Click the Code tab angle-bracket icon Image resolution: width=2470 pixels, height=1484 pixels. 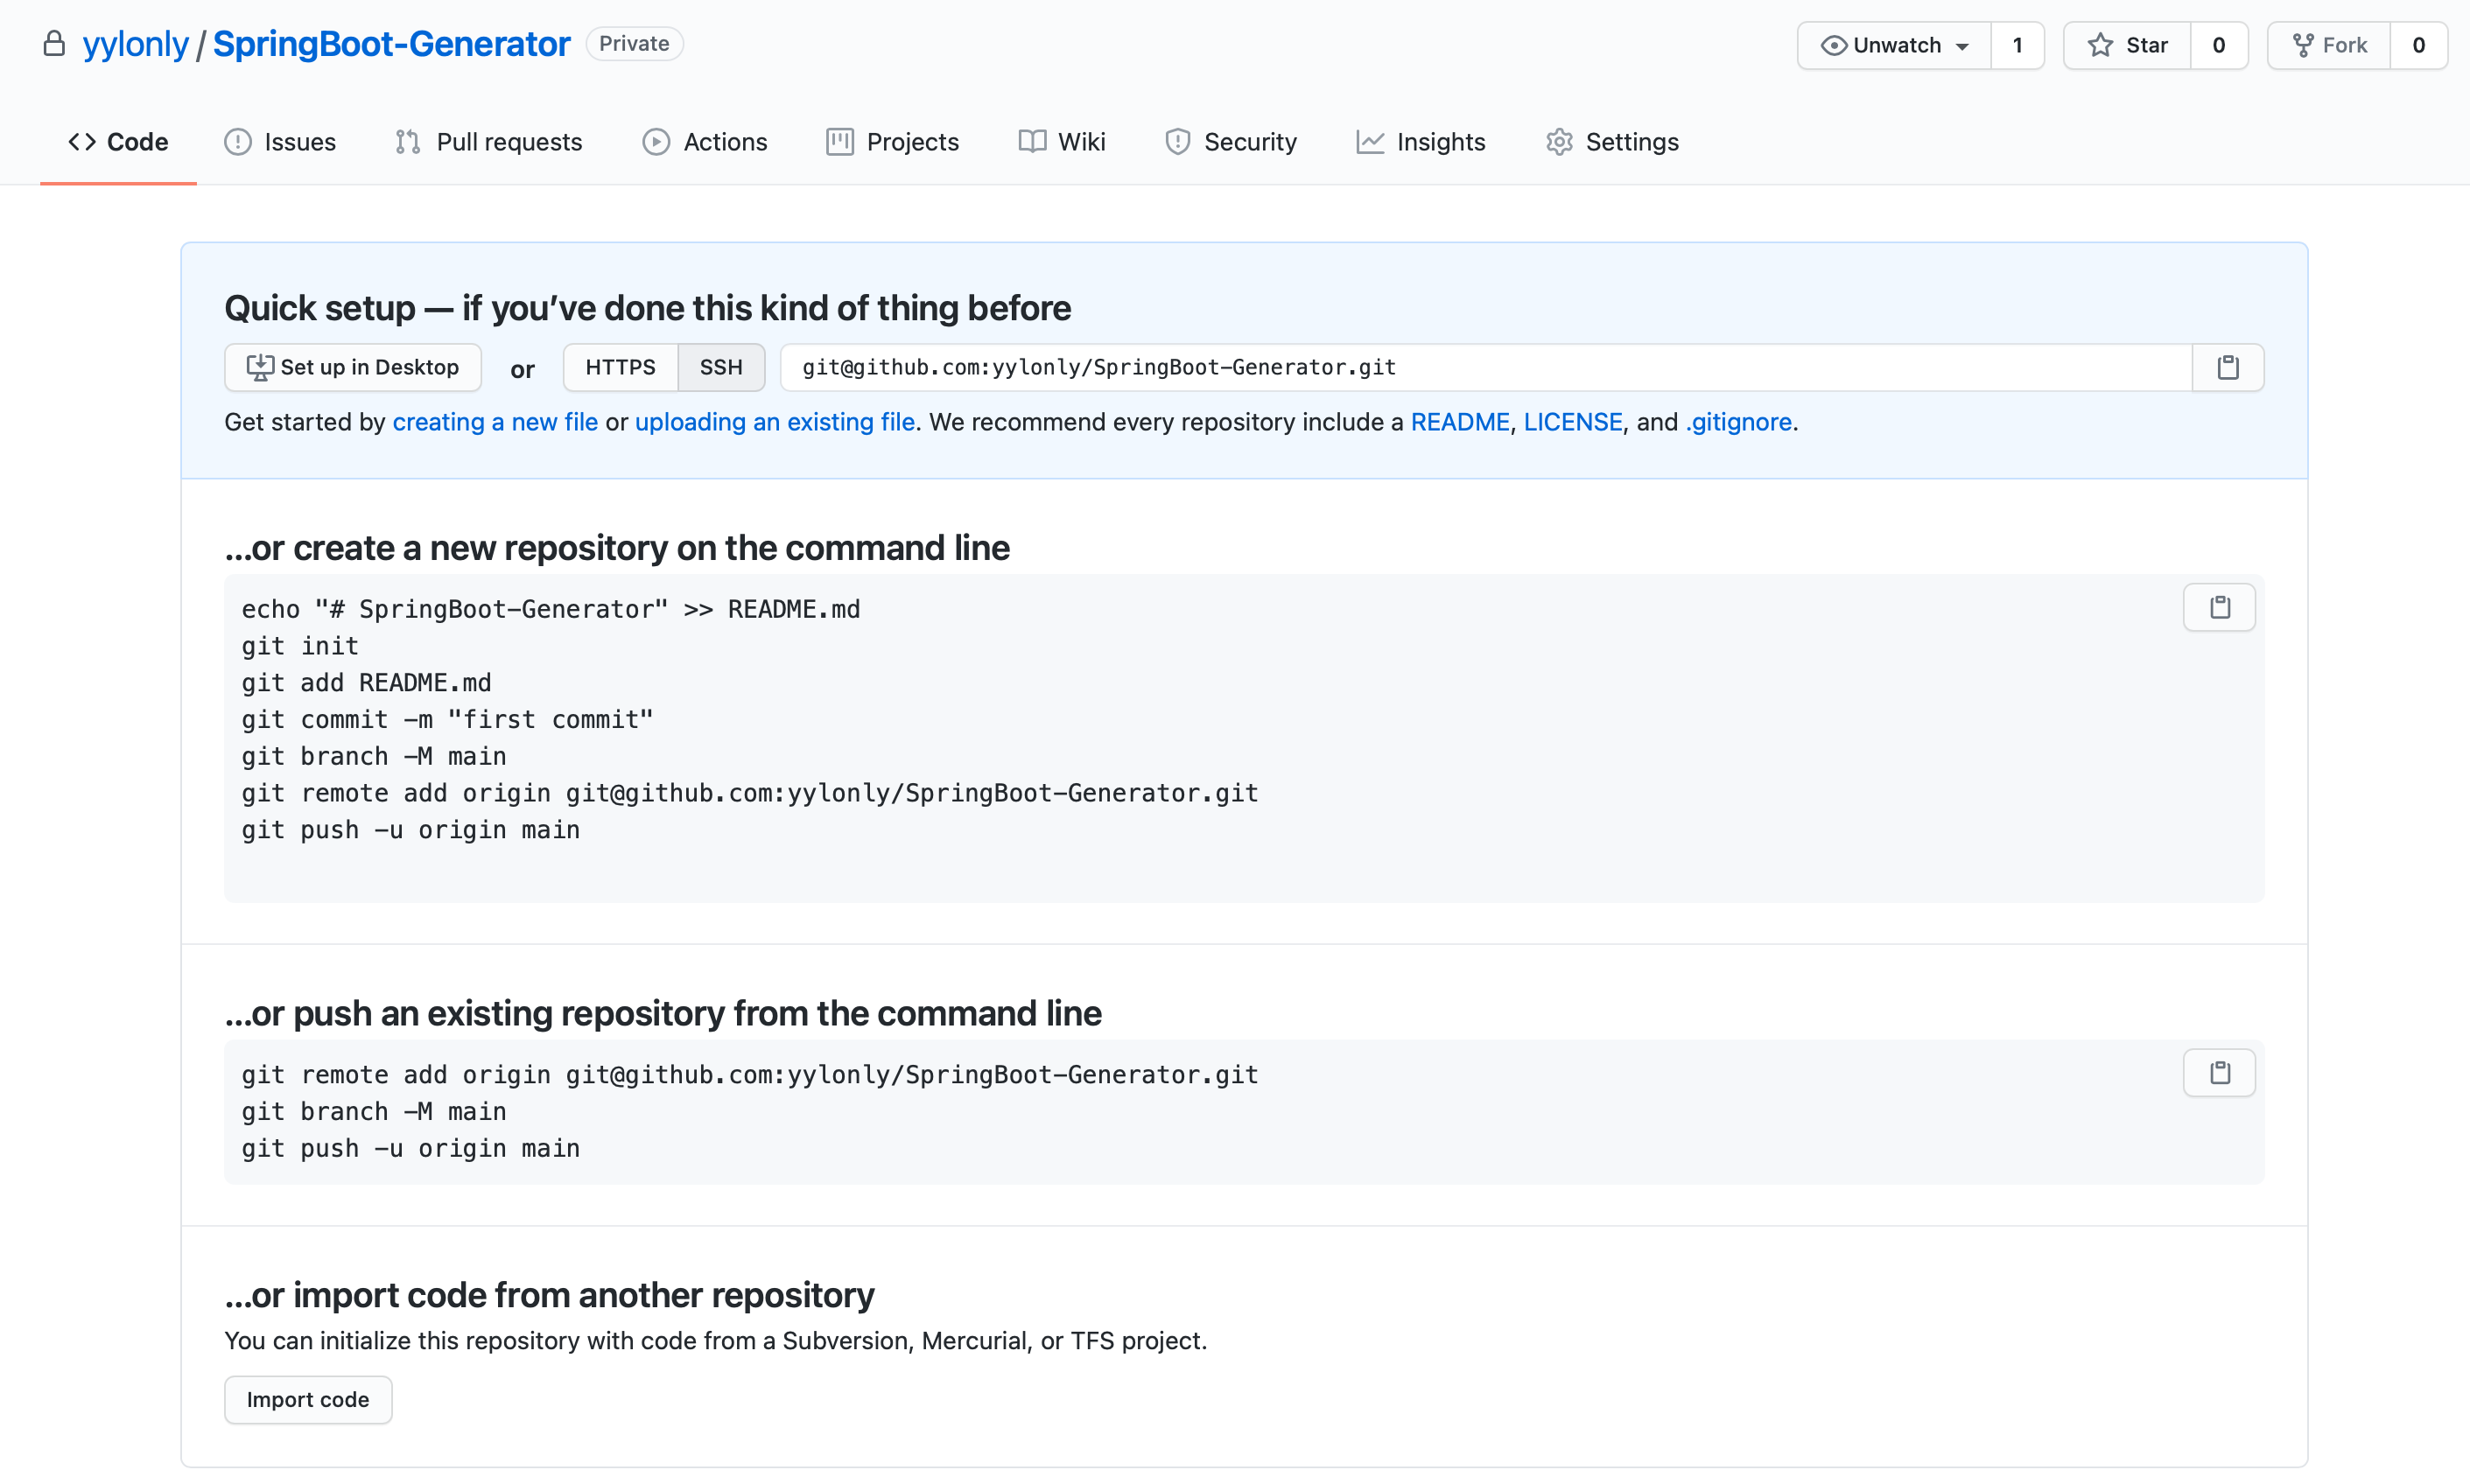point(82,142)
